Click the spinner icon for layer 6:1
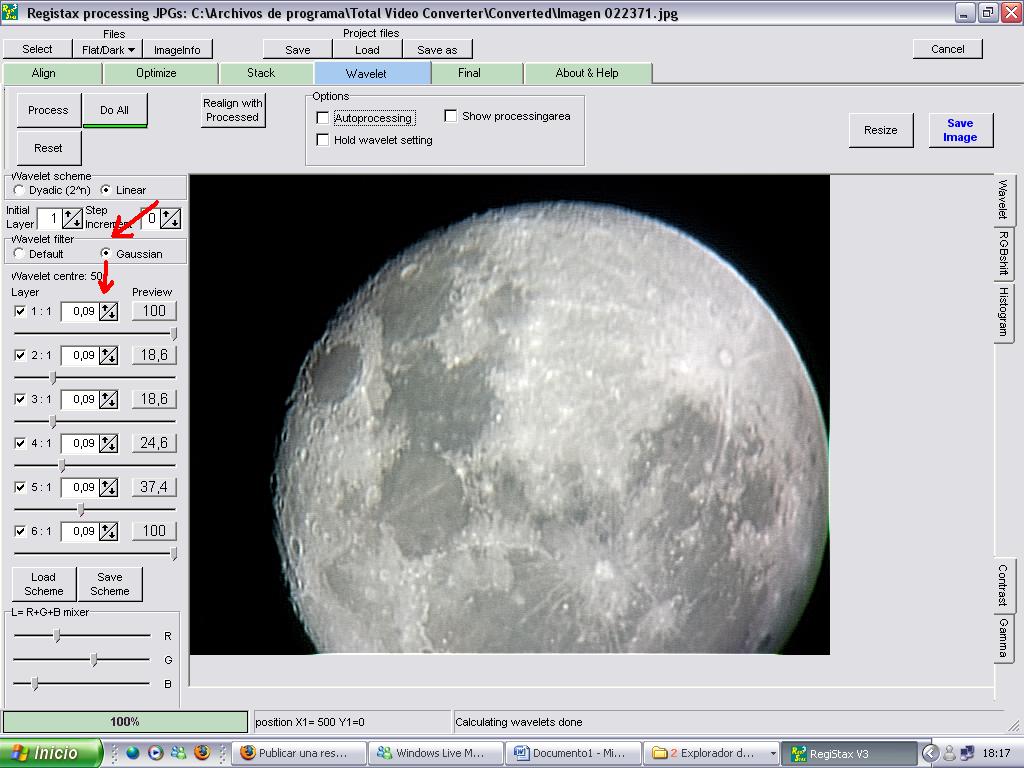Image resolution: width=1024 pixels, height=768 pixels. click(109, 531)
